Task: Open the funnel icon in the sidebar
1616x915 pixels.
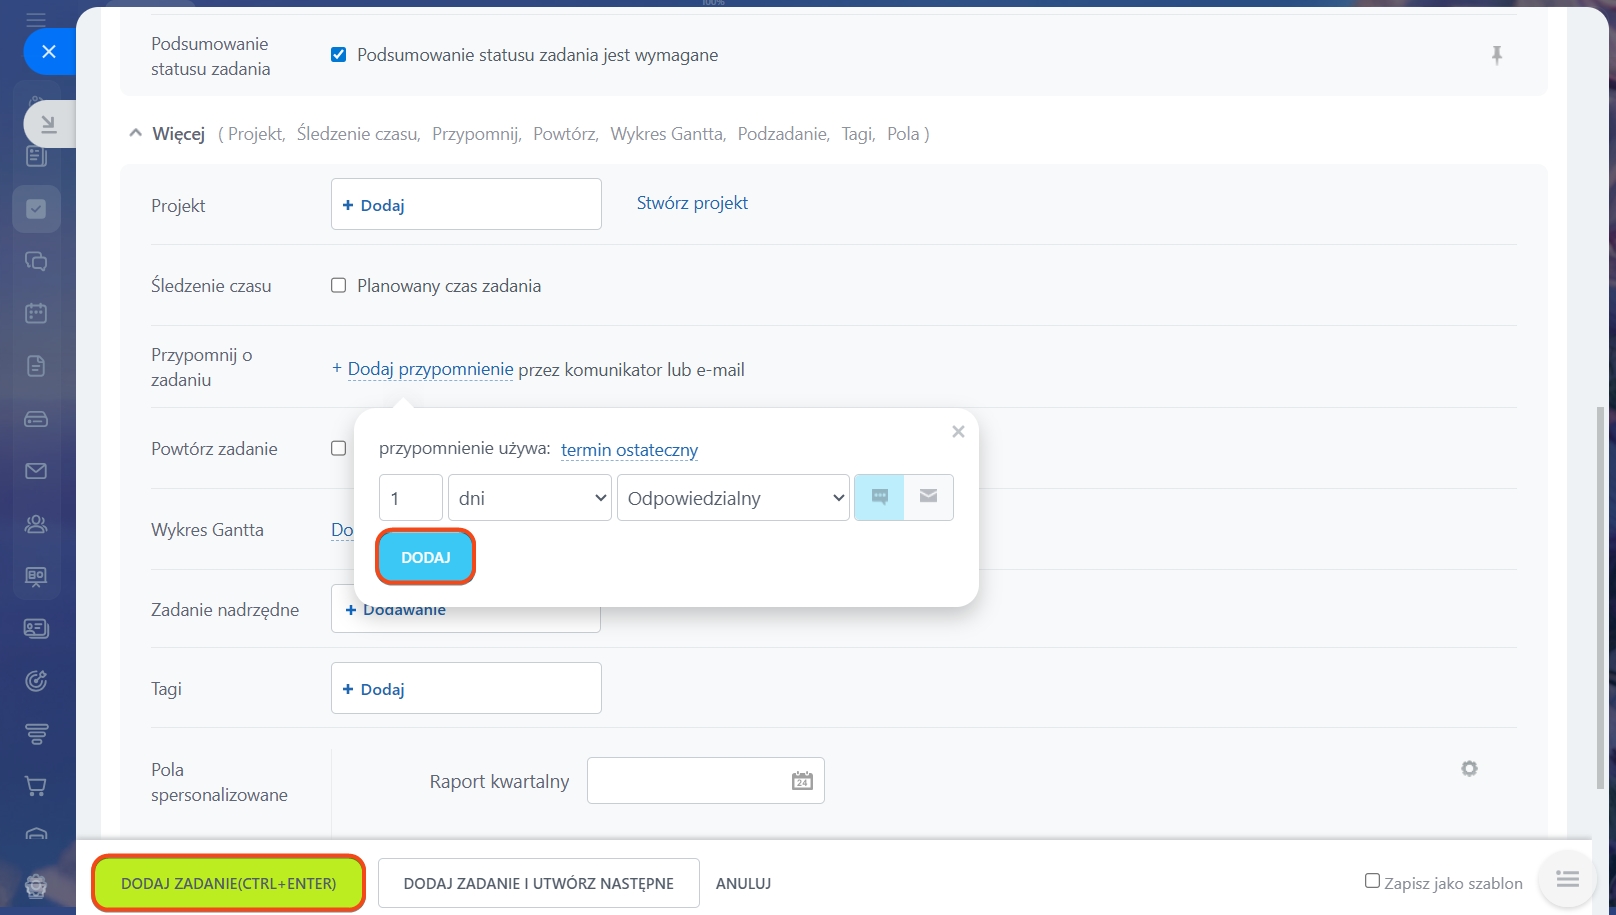Action: coord(36,734)
